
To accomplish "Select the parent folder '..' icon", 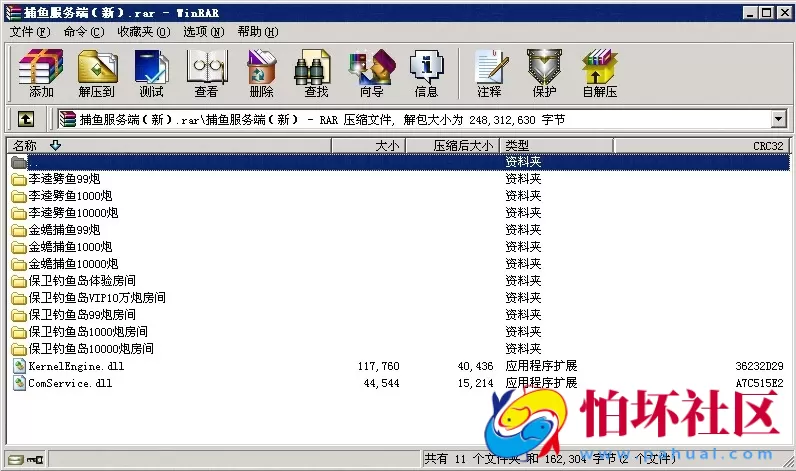I will [x=19, y=162].
